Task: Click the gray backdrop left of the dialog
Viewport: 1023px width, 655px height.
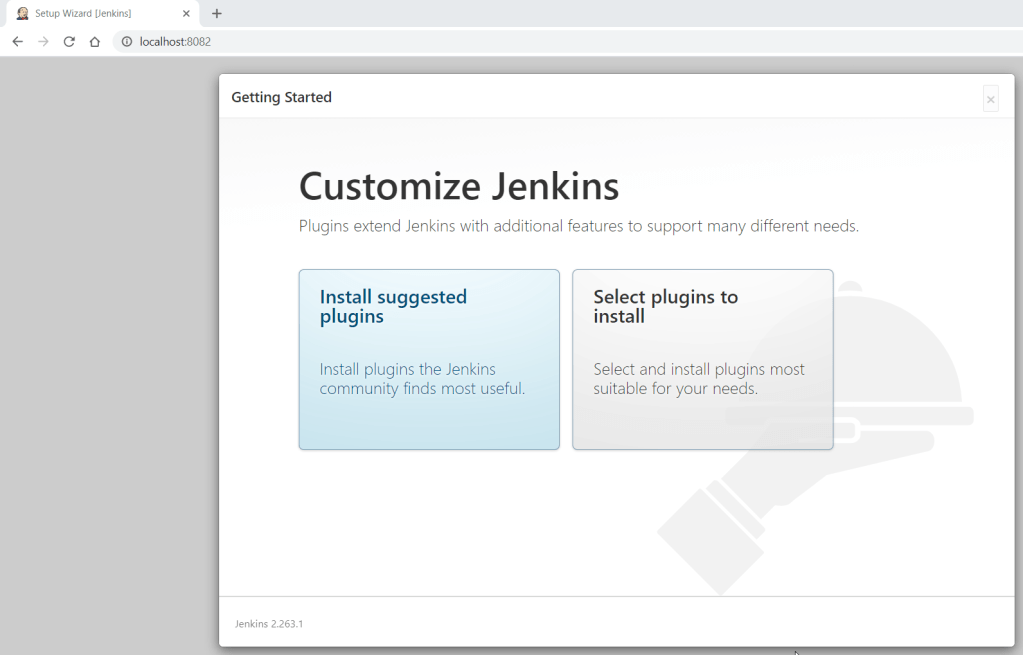Action: click(108, 350)
